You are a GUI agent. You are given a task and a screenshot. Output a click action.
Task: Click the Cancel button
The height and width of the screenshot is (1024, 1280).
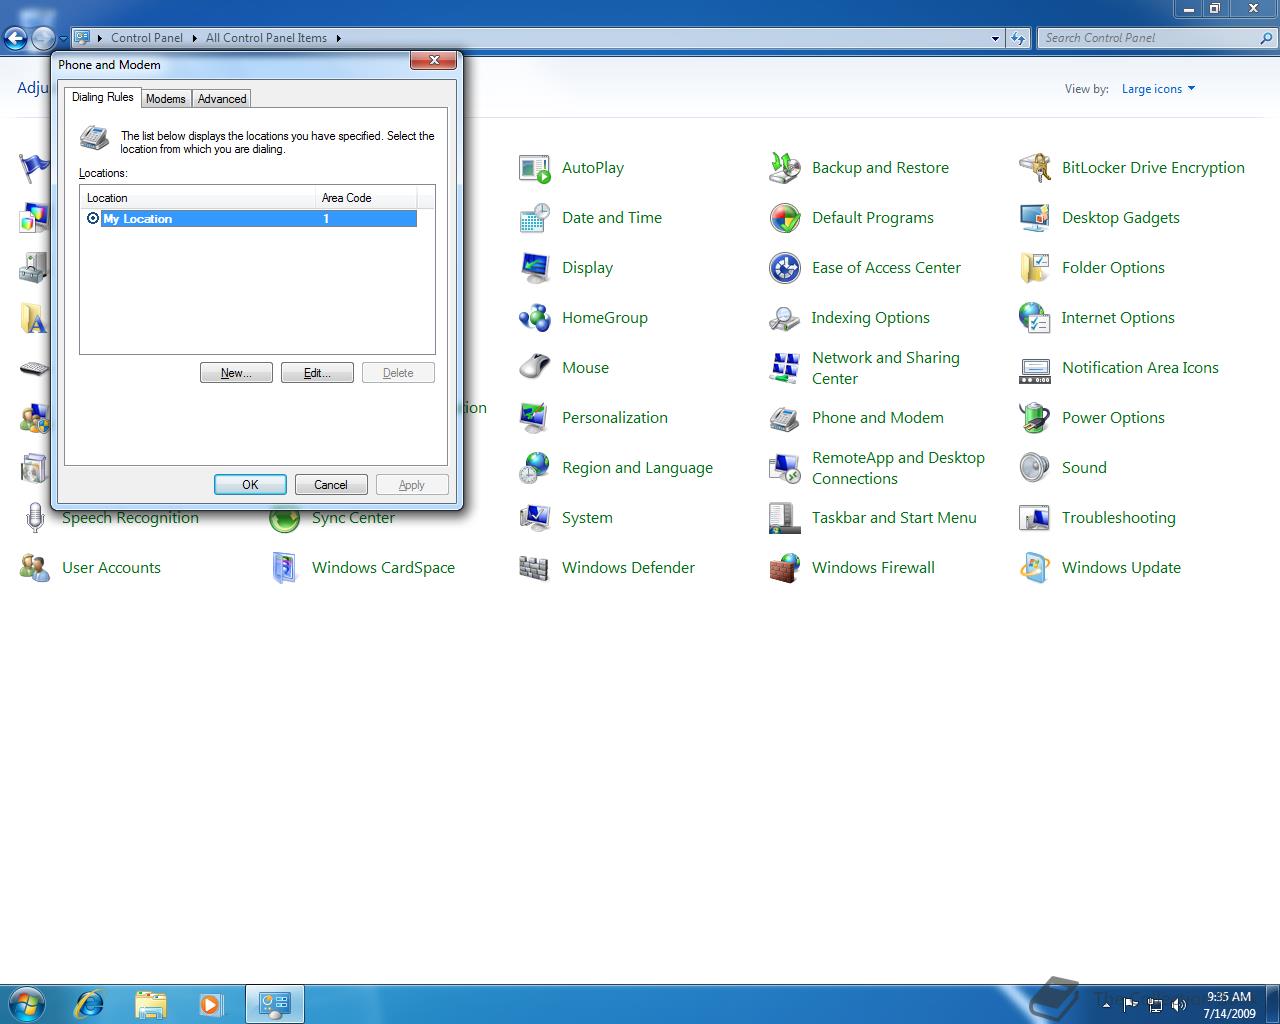point(331,485)
